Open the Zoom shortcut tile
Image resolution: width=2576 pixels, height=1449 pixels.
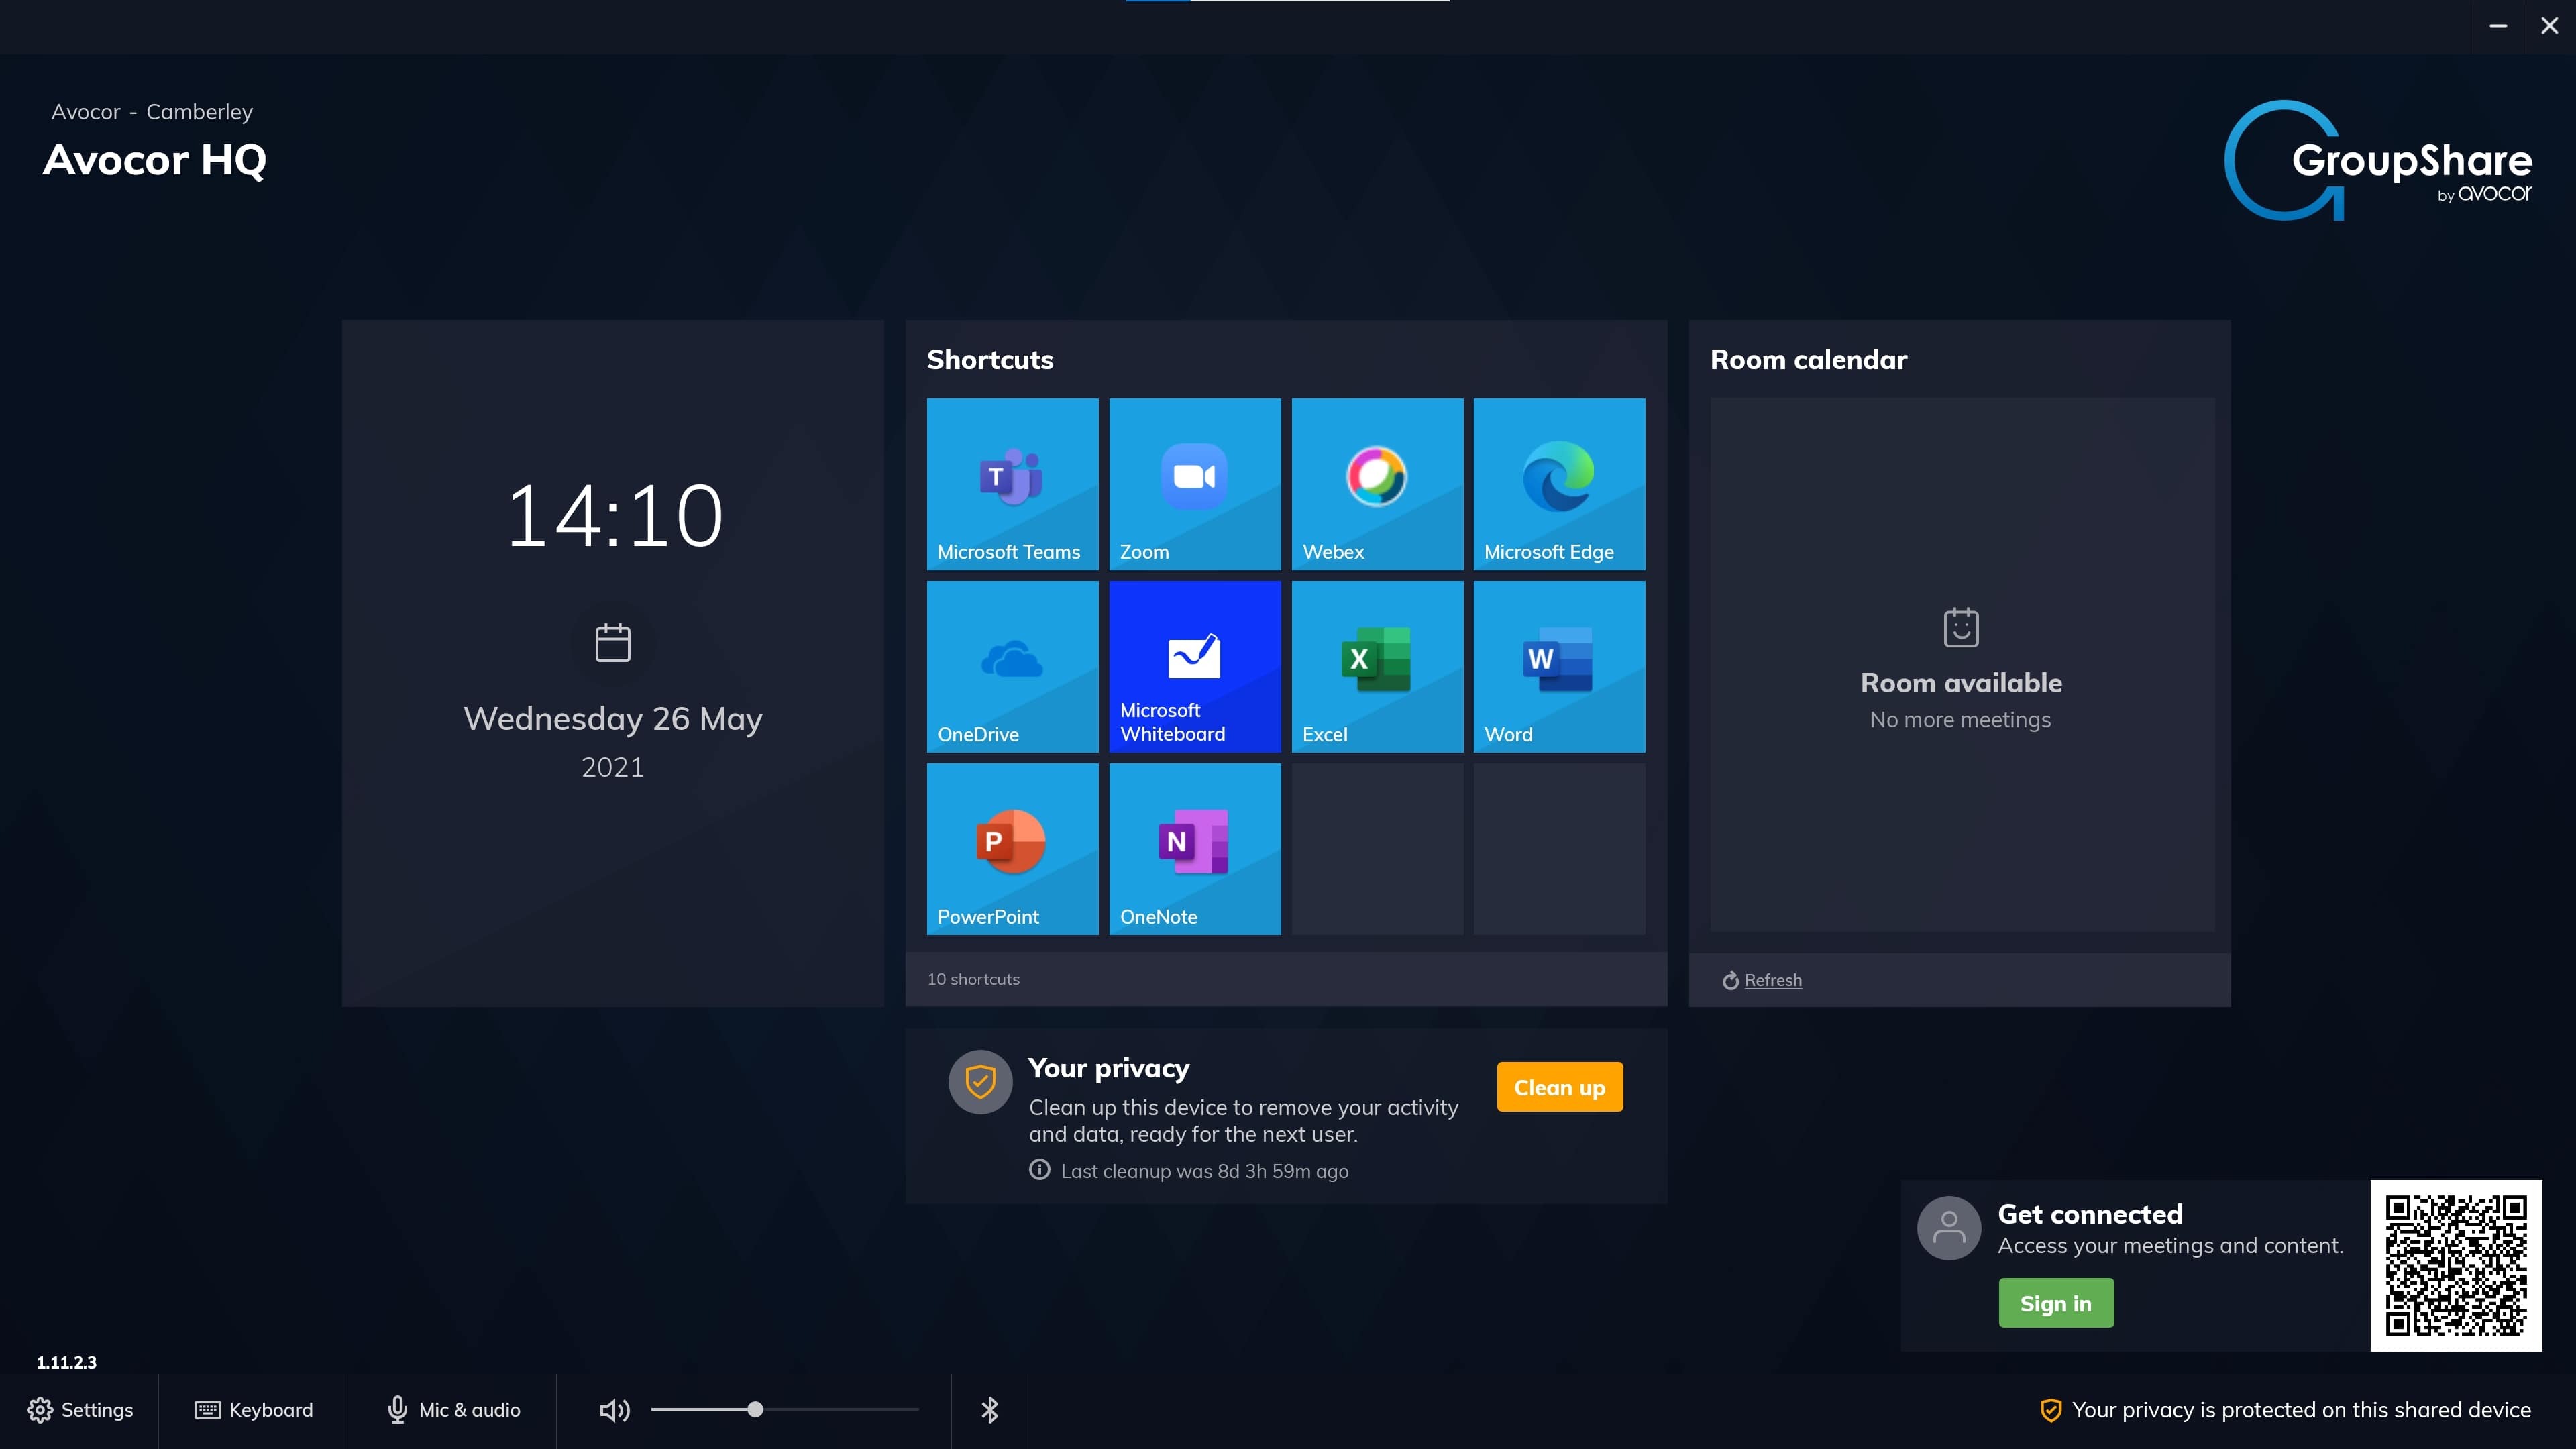pos(1194,484)
